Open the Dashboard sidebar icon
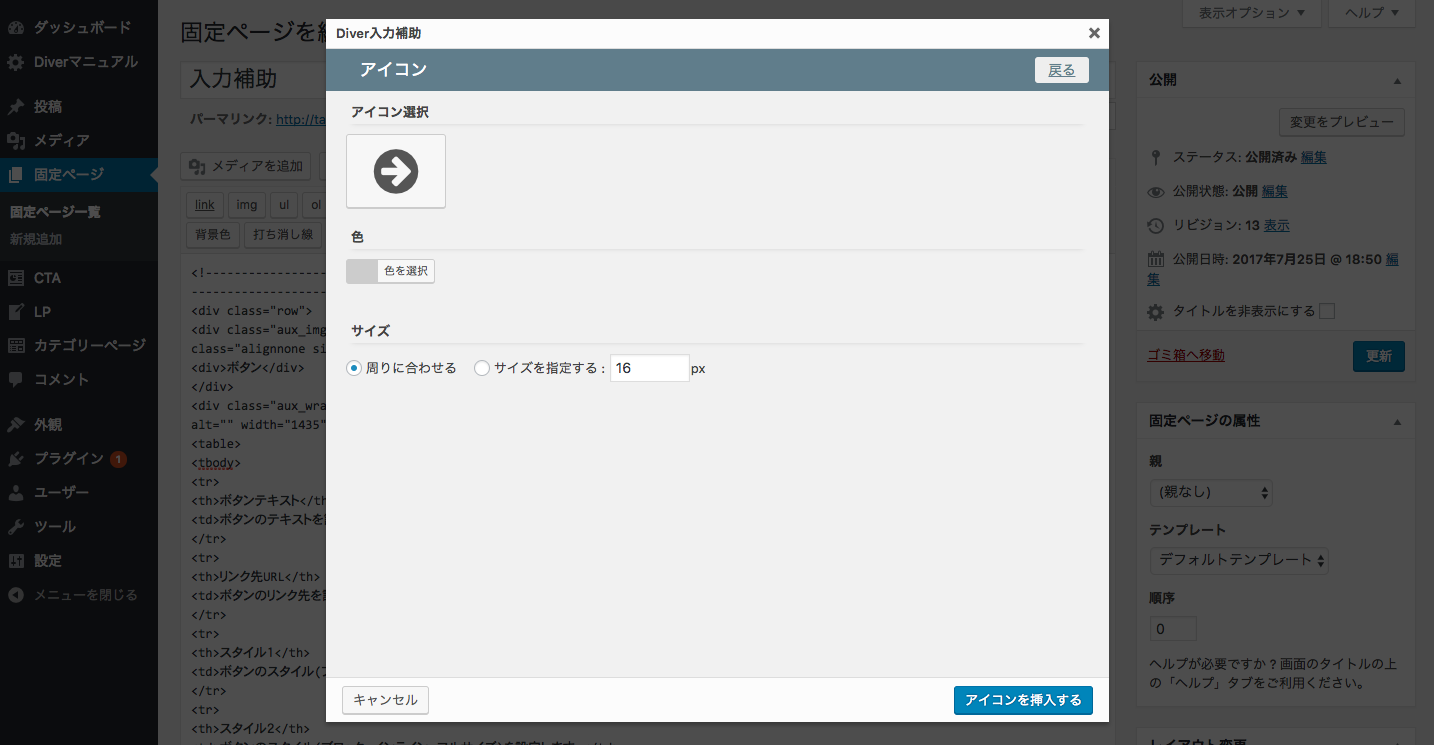The height and width of the screenshot is (745, 1434). [x=16, y=28]
